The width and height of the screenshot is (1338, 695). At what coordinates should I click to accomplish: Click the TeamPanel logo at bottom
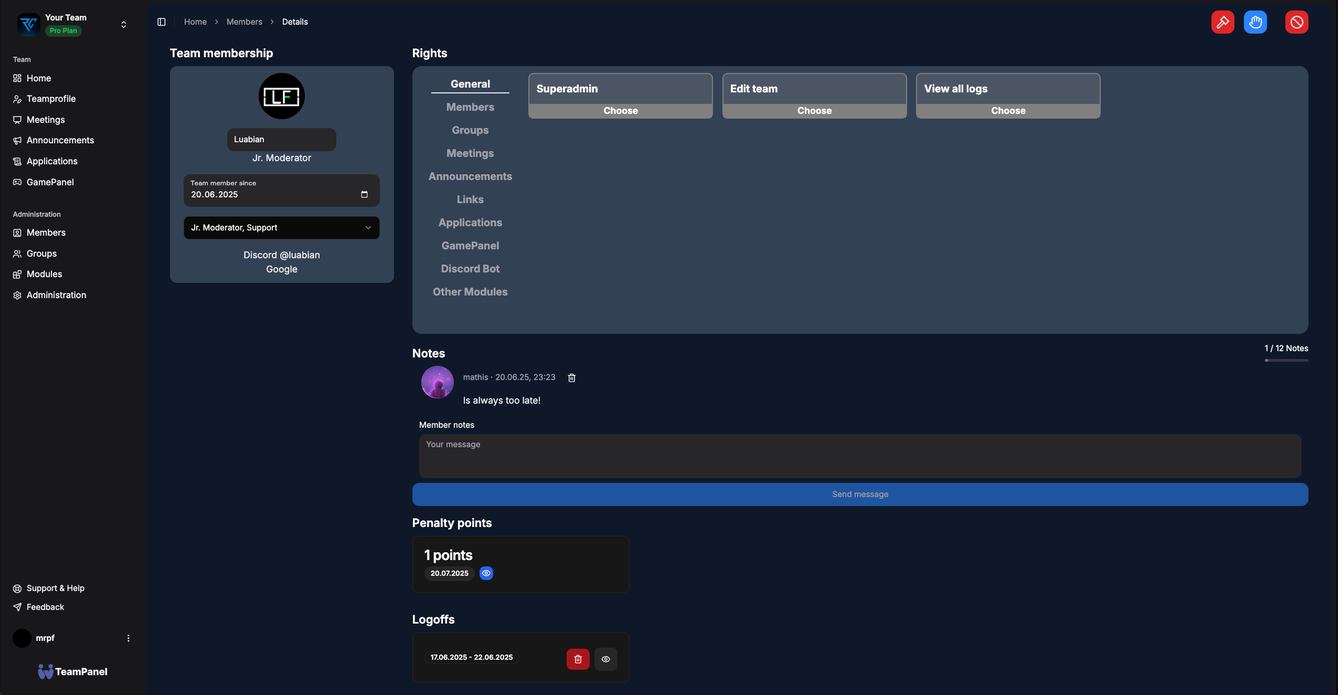point(72,671)
